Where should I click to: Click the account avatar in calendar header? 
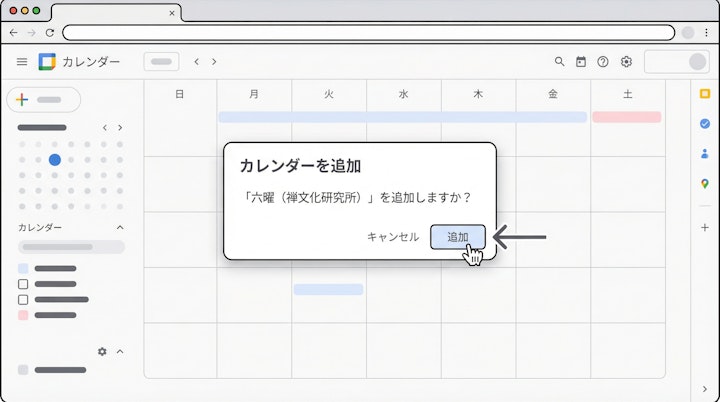(x=698, y=62)
